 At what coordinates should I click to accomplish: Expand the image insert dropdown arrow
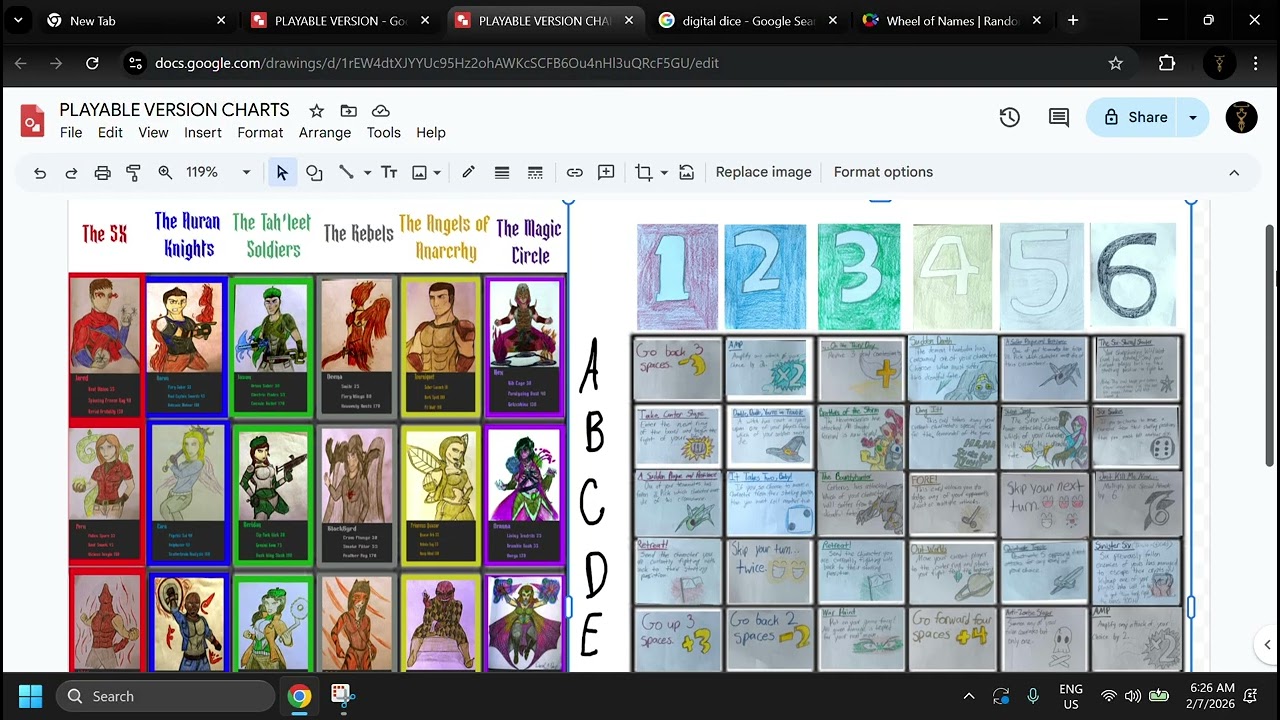[437, 173]
